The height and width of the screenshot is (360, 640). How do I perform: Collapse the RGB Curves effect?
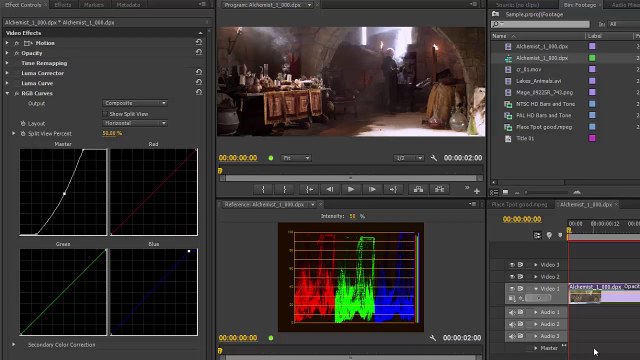(7, 93)
